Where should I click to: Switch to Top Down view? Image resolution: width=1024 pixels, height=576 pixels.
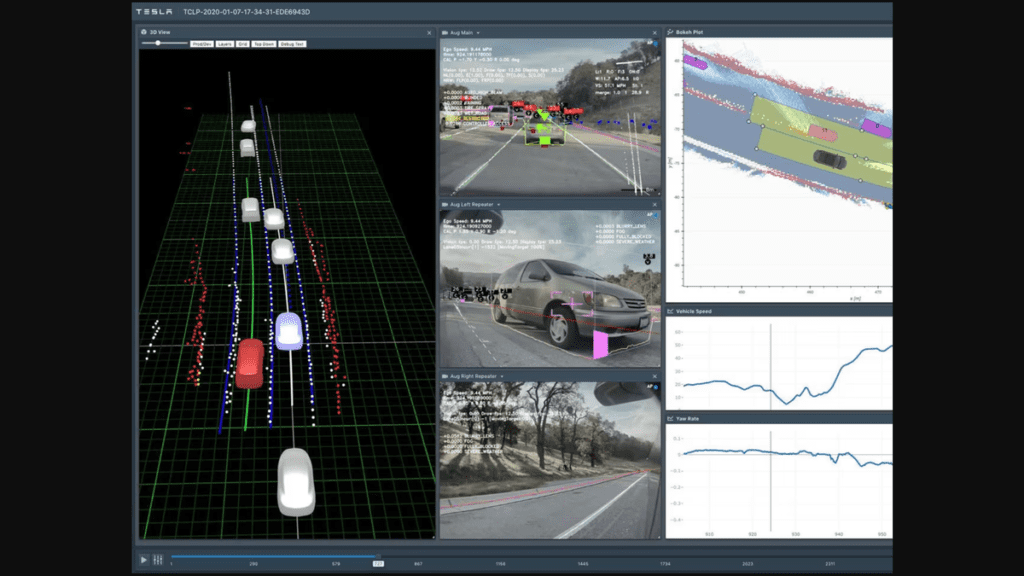click(263, 44)
